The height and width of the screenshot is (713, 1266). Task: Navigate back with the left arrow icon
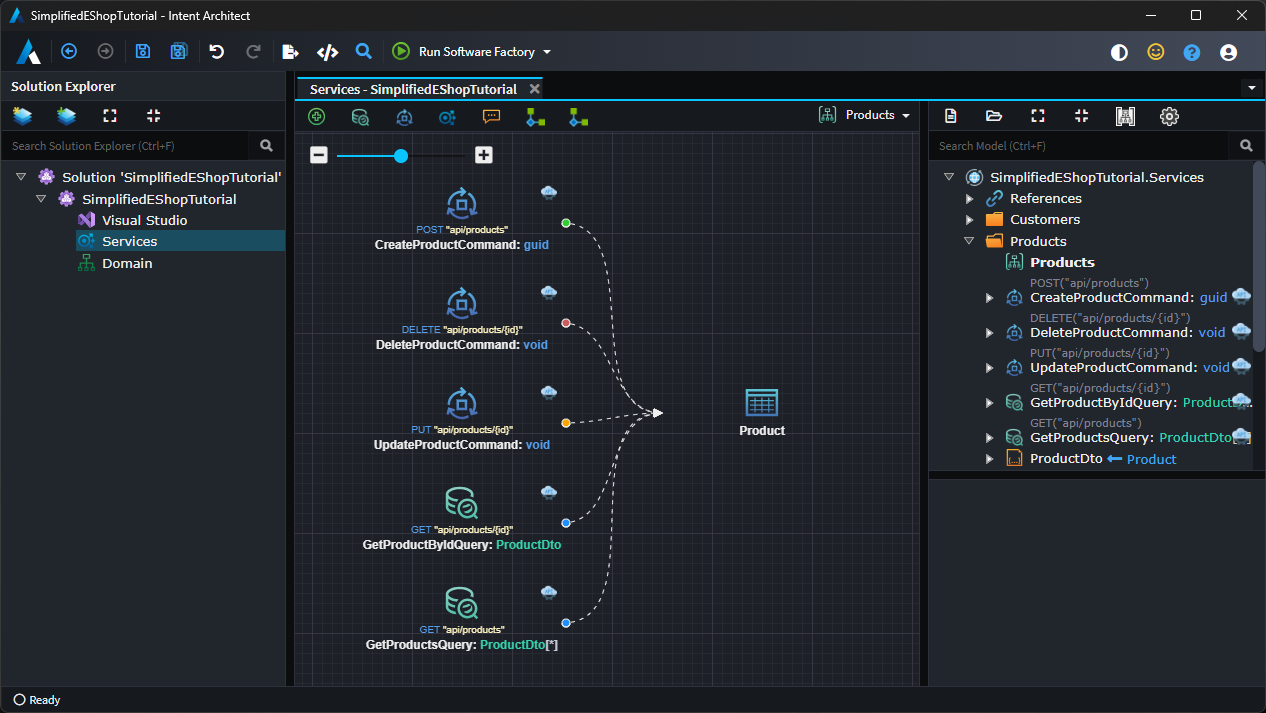[x=69, y=51]
